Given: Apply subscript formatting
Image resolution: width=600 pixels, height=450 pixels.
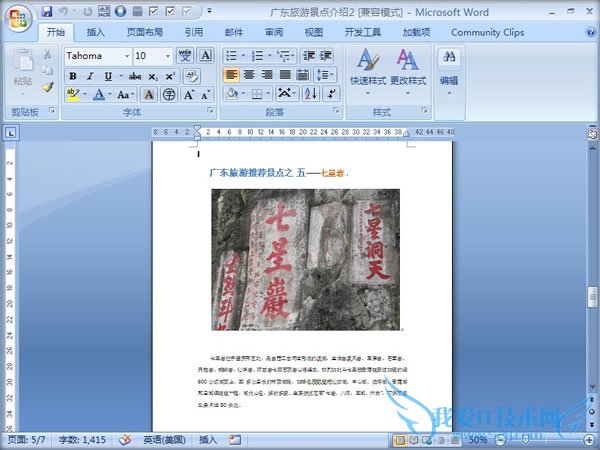Looking at the screenshot, I should [153, 76].
